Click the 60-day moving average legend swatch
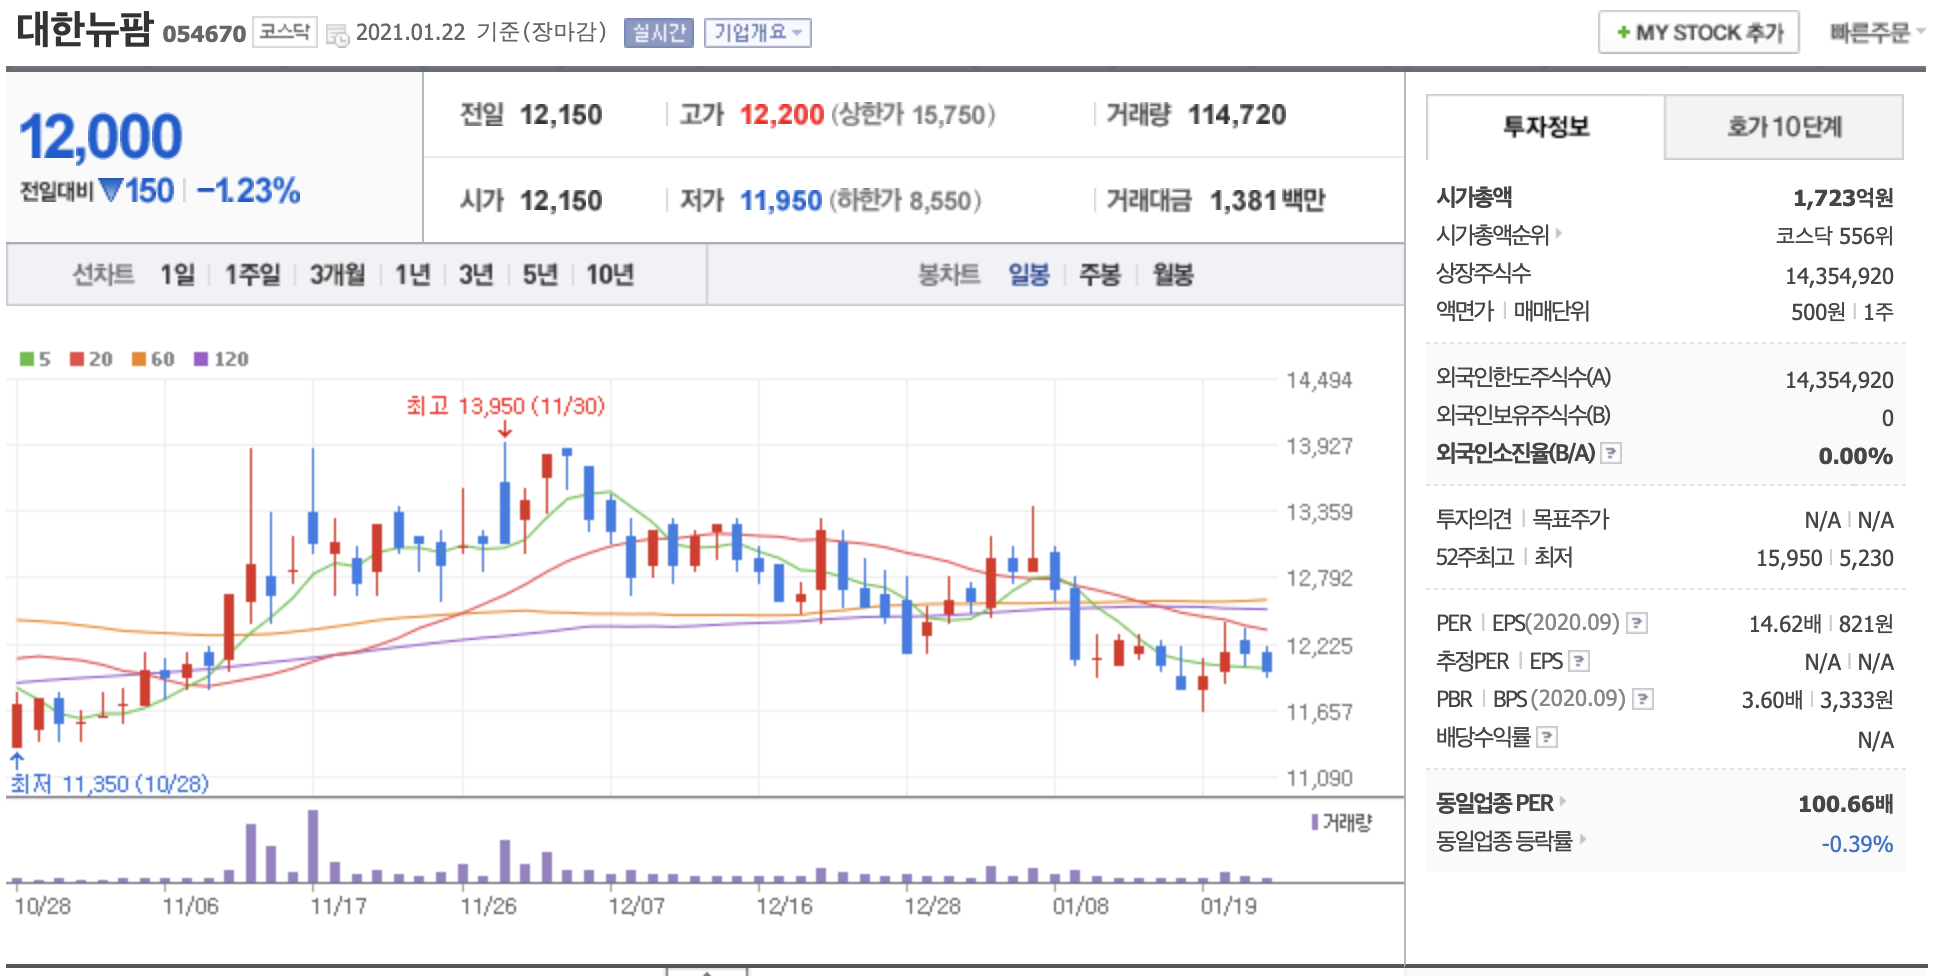The image size is (1938, 976). point(139,359)
